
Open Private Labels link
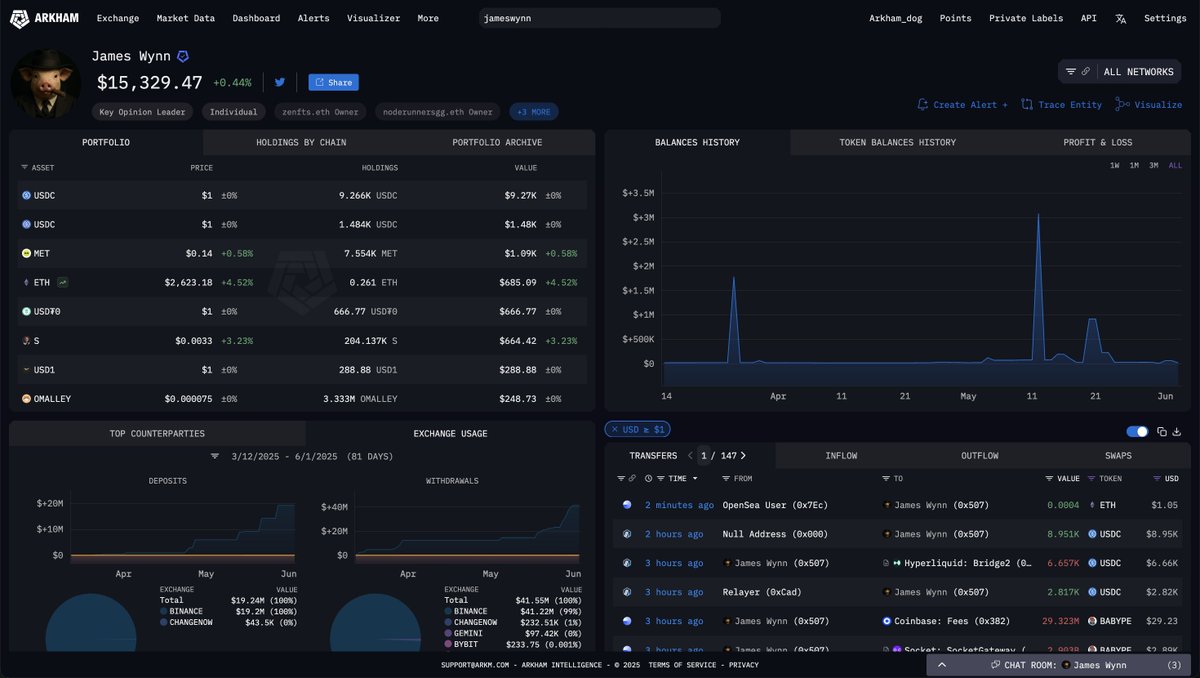pyautogui.click(x=1026, y=18)
